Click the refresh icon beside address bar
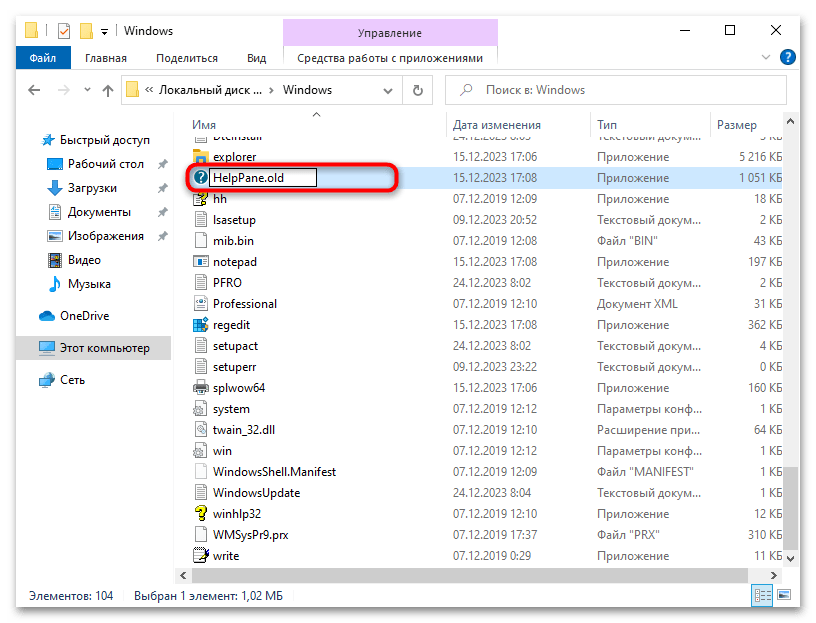 (415, 90)
